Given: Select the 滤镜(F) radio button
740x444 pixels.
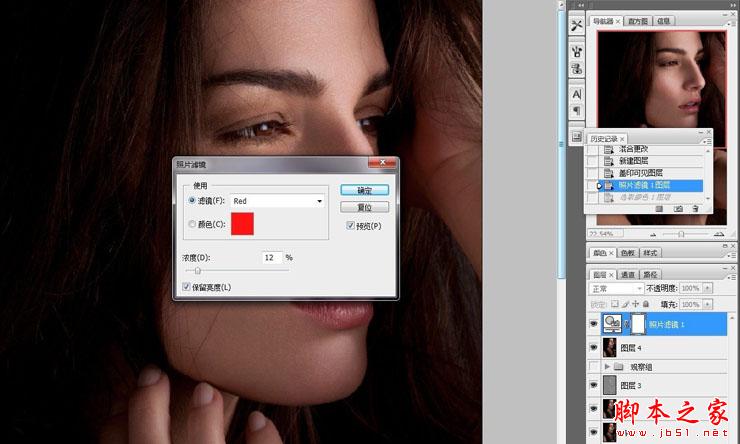Looking at the screenshot, I should click(x=192, y=201).
